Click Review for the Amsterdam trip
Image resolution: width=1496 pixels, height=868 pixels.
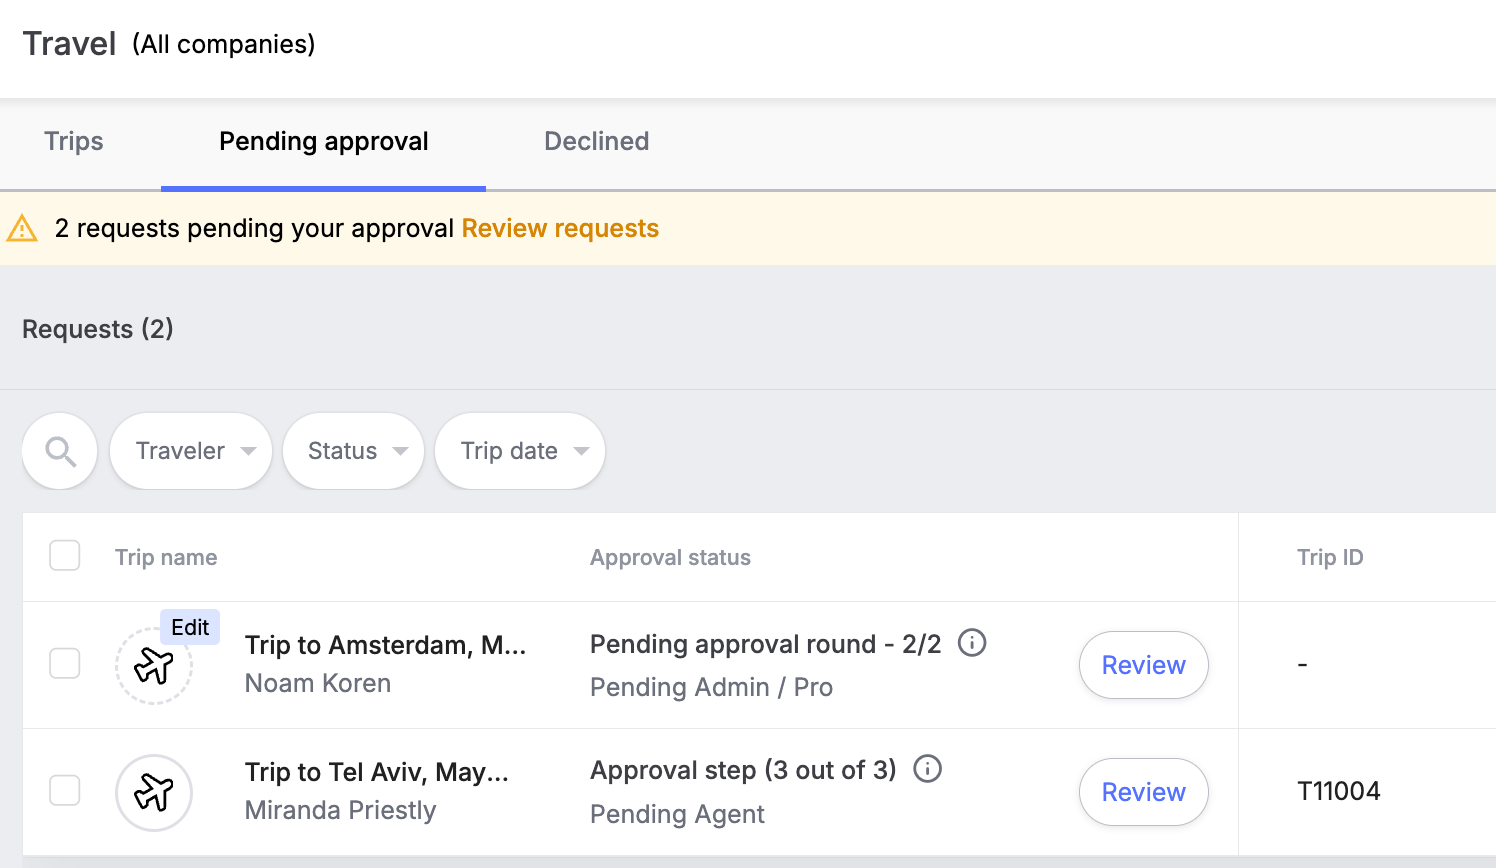[x=1144, y=665]
